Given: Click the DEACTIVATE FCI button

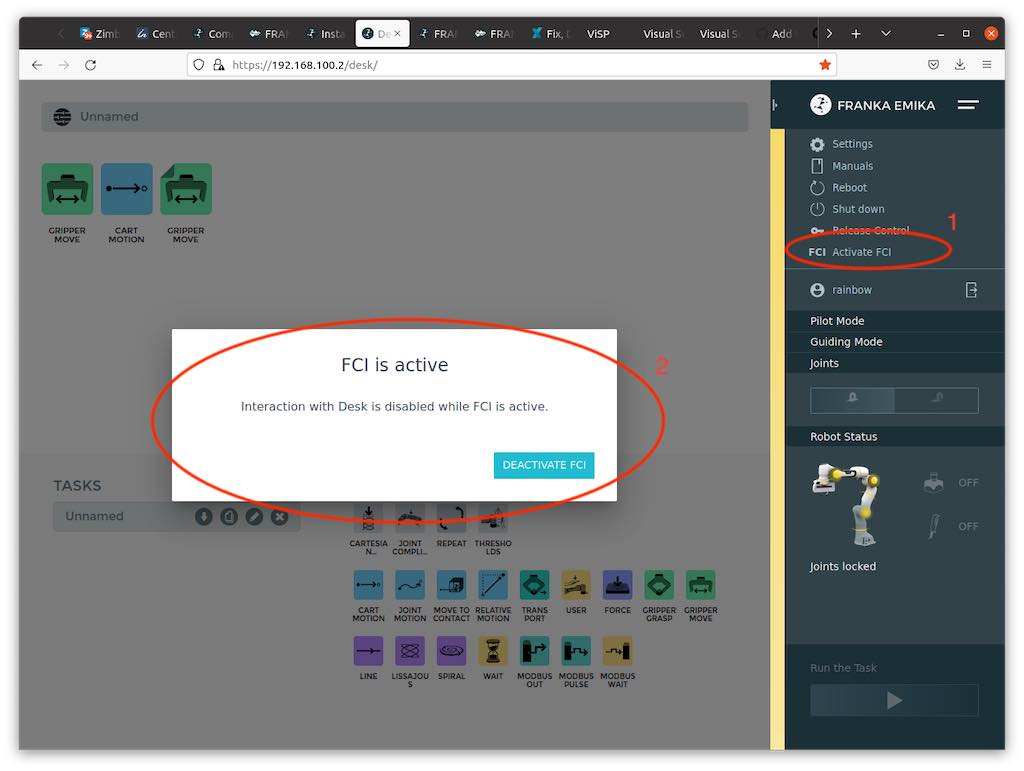Looking at the screenshot, I should pyautogui.click(x=544, y=465).
